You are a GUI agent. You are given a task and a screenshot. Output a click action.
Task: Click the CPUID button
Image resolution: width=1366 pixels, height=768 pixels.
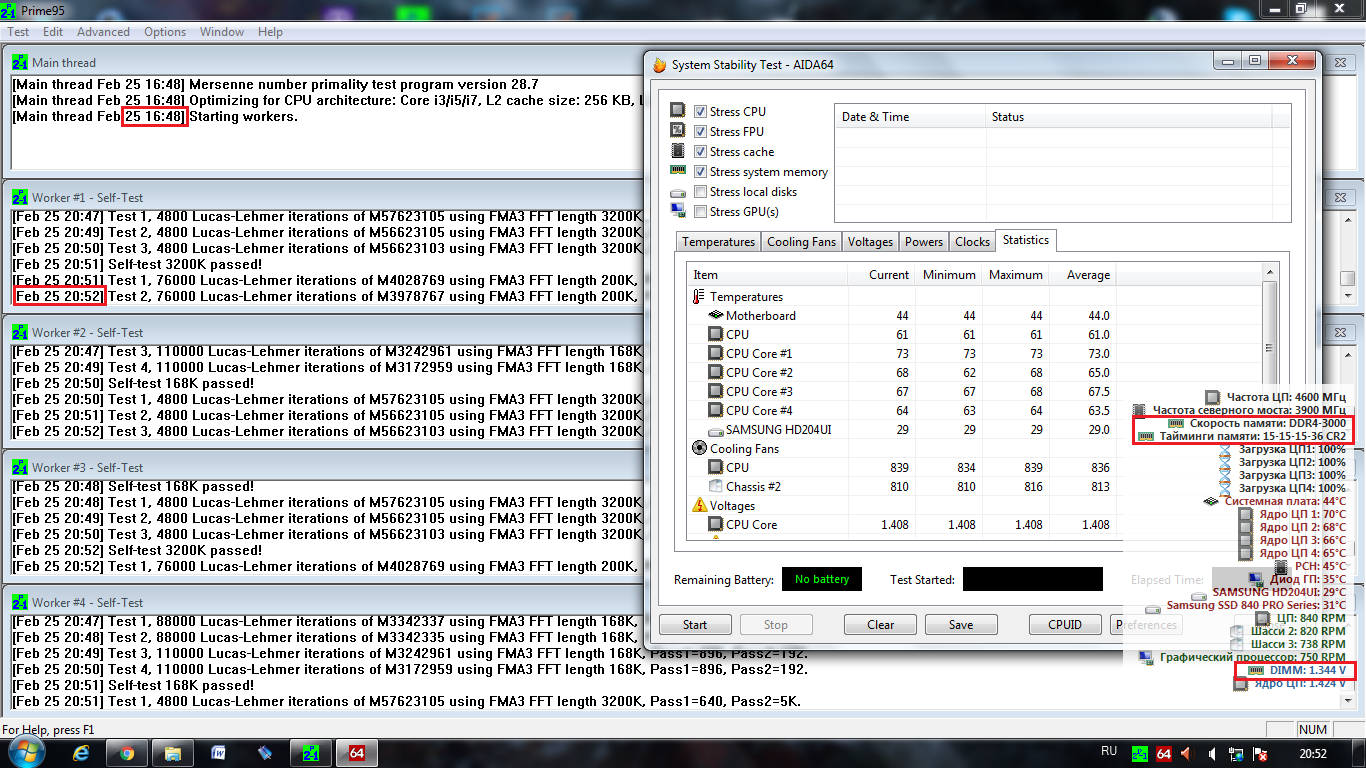[x=1065, y=625]
